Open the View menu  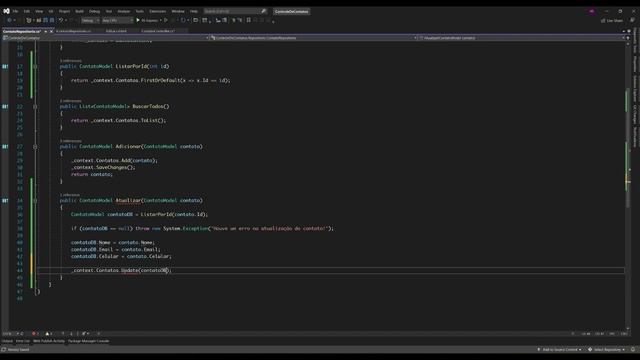[x=39, y=11]
